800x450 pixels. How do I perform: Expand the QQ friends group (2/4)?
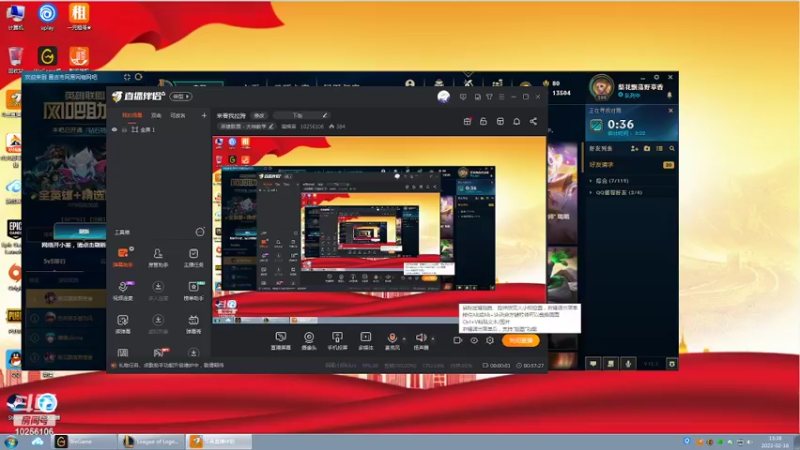point(617,192)
